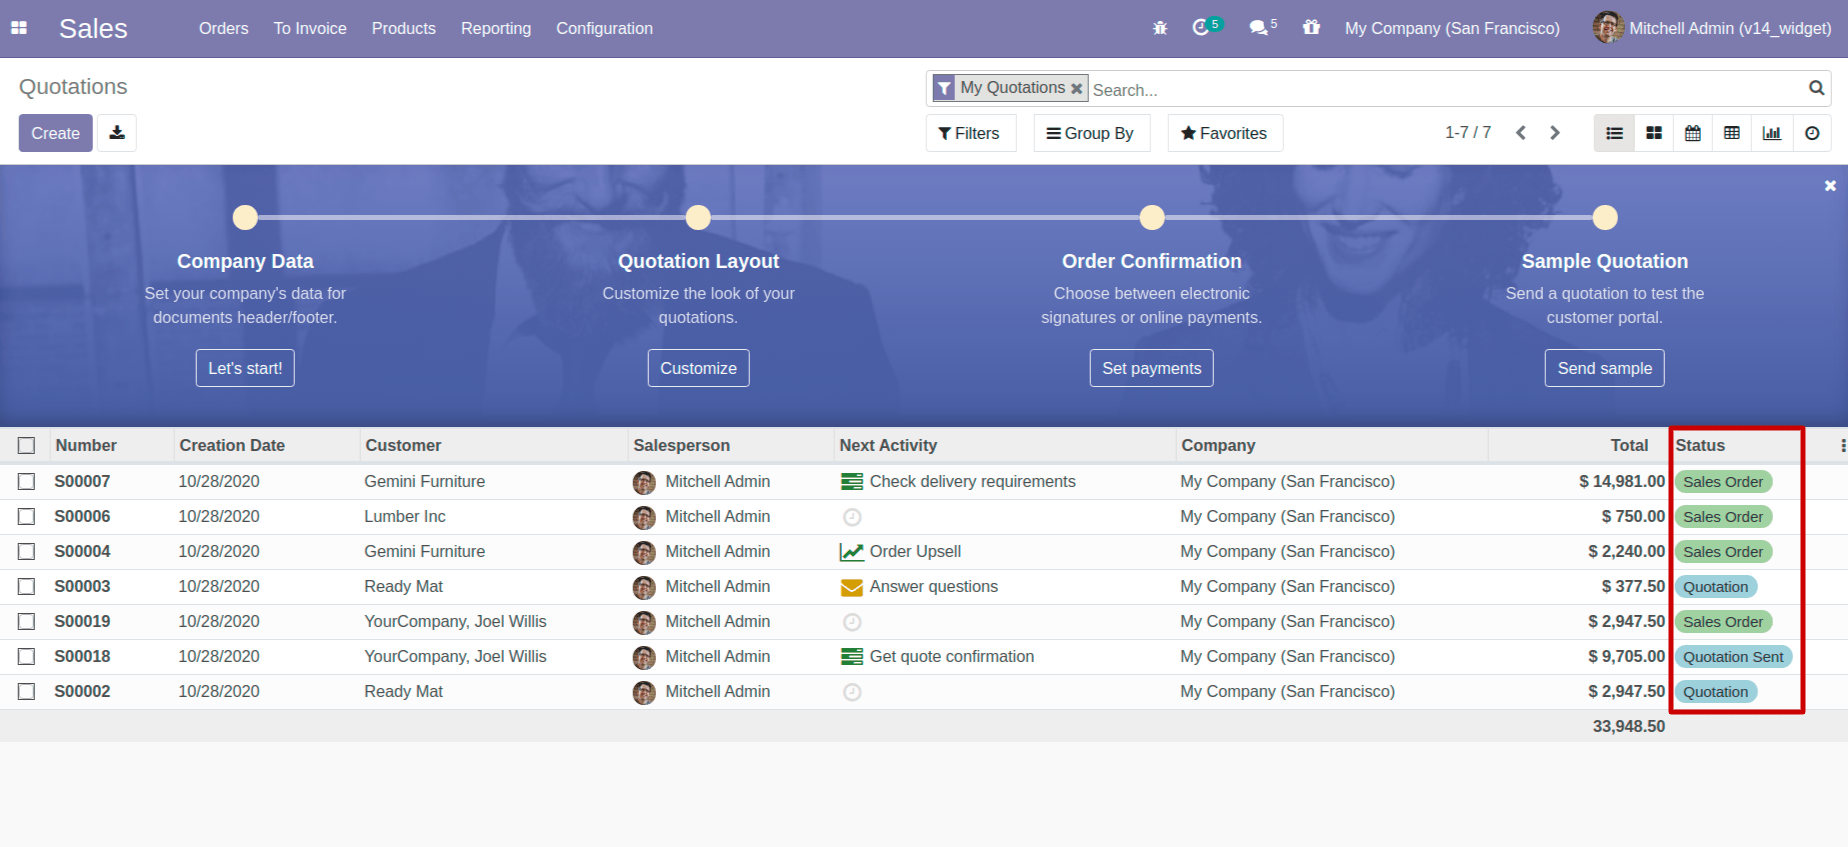Switch to activity view

[x=1812, y=133]
